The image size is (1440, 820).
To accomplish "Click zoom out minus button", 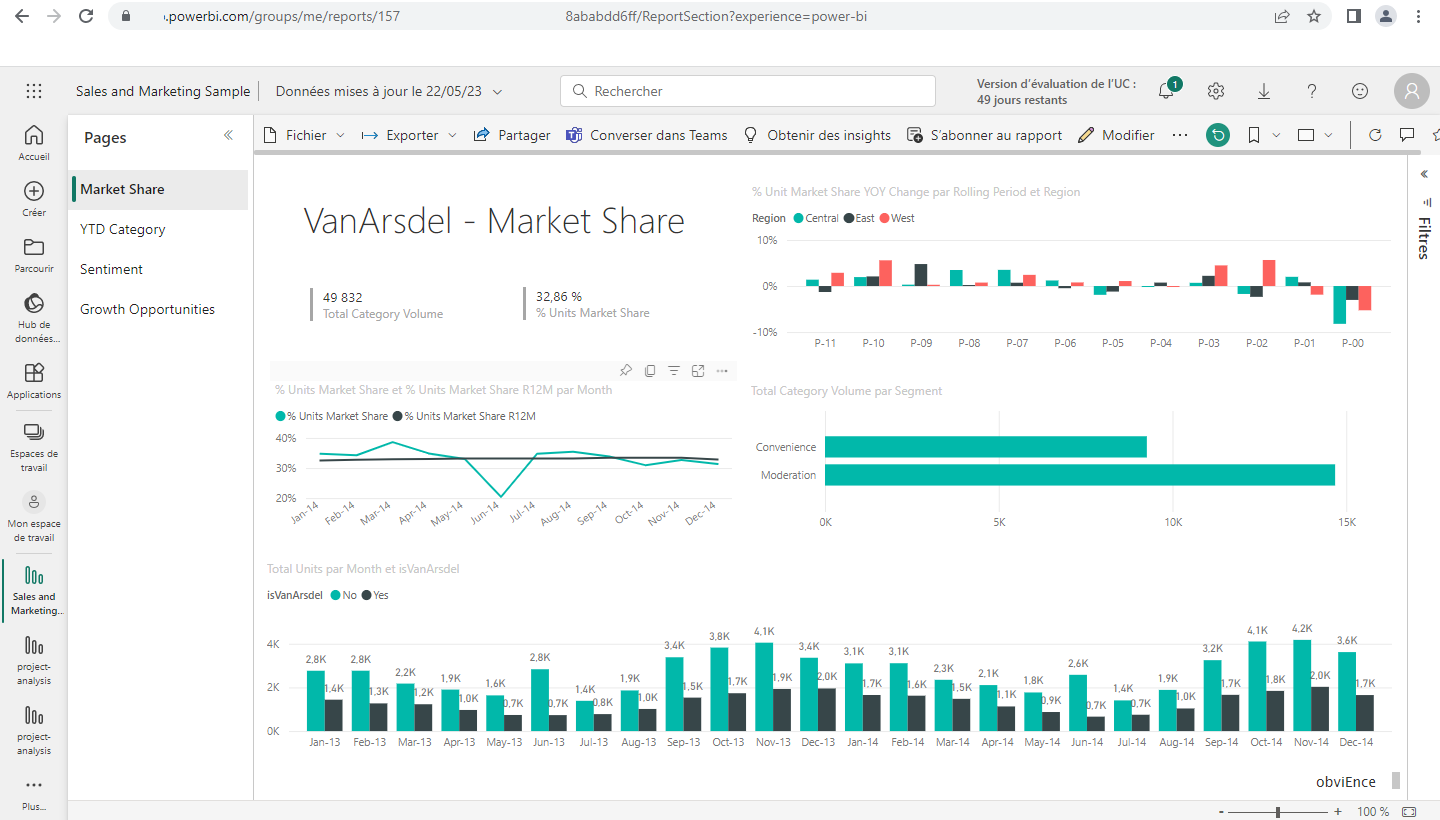I will pyautogui.click(x=1221, y=812).
